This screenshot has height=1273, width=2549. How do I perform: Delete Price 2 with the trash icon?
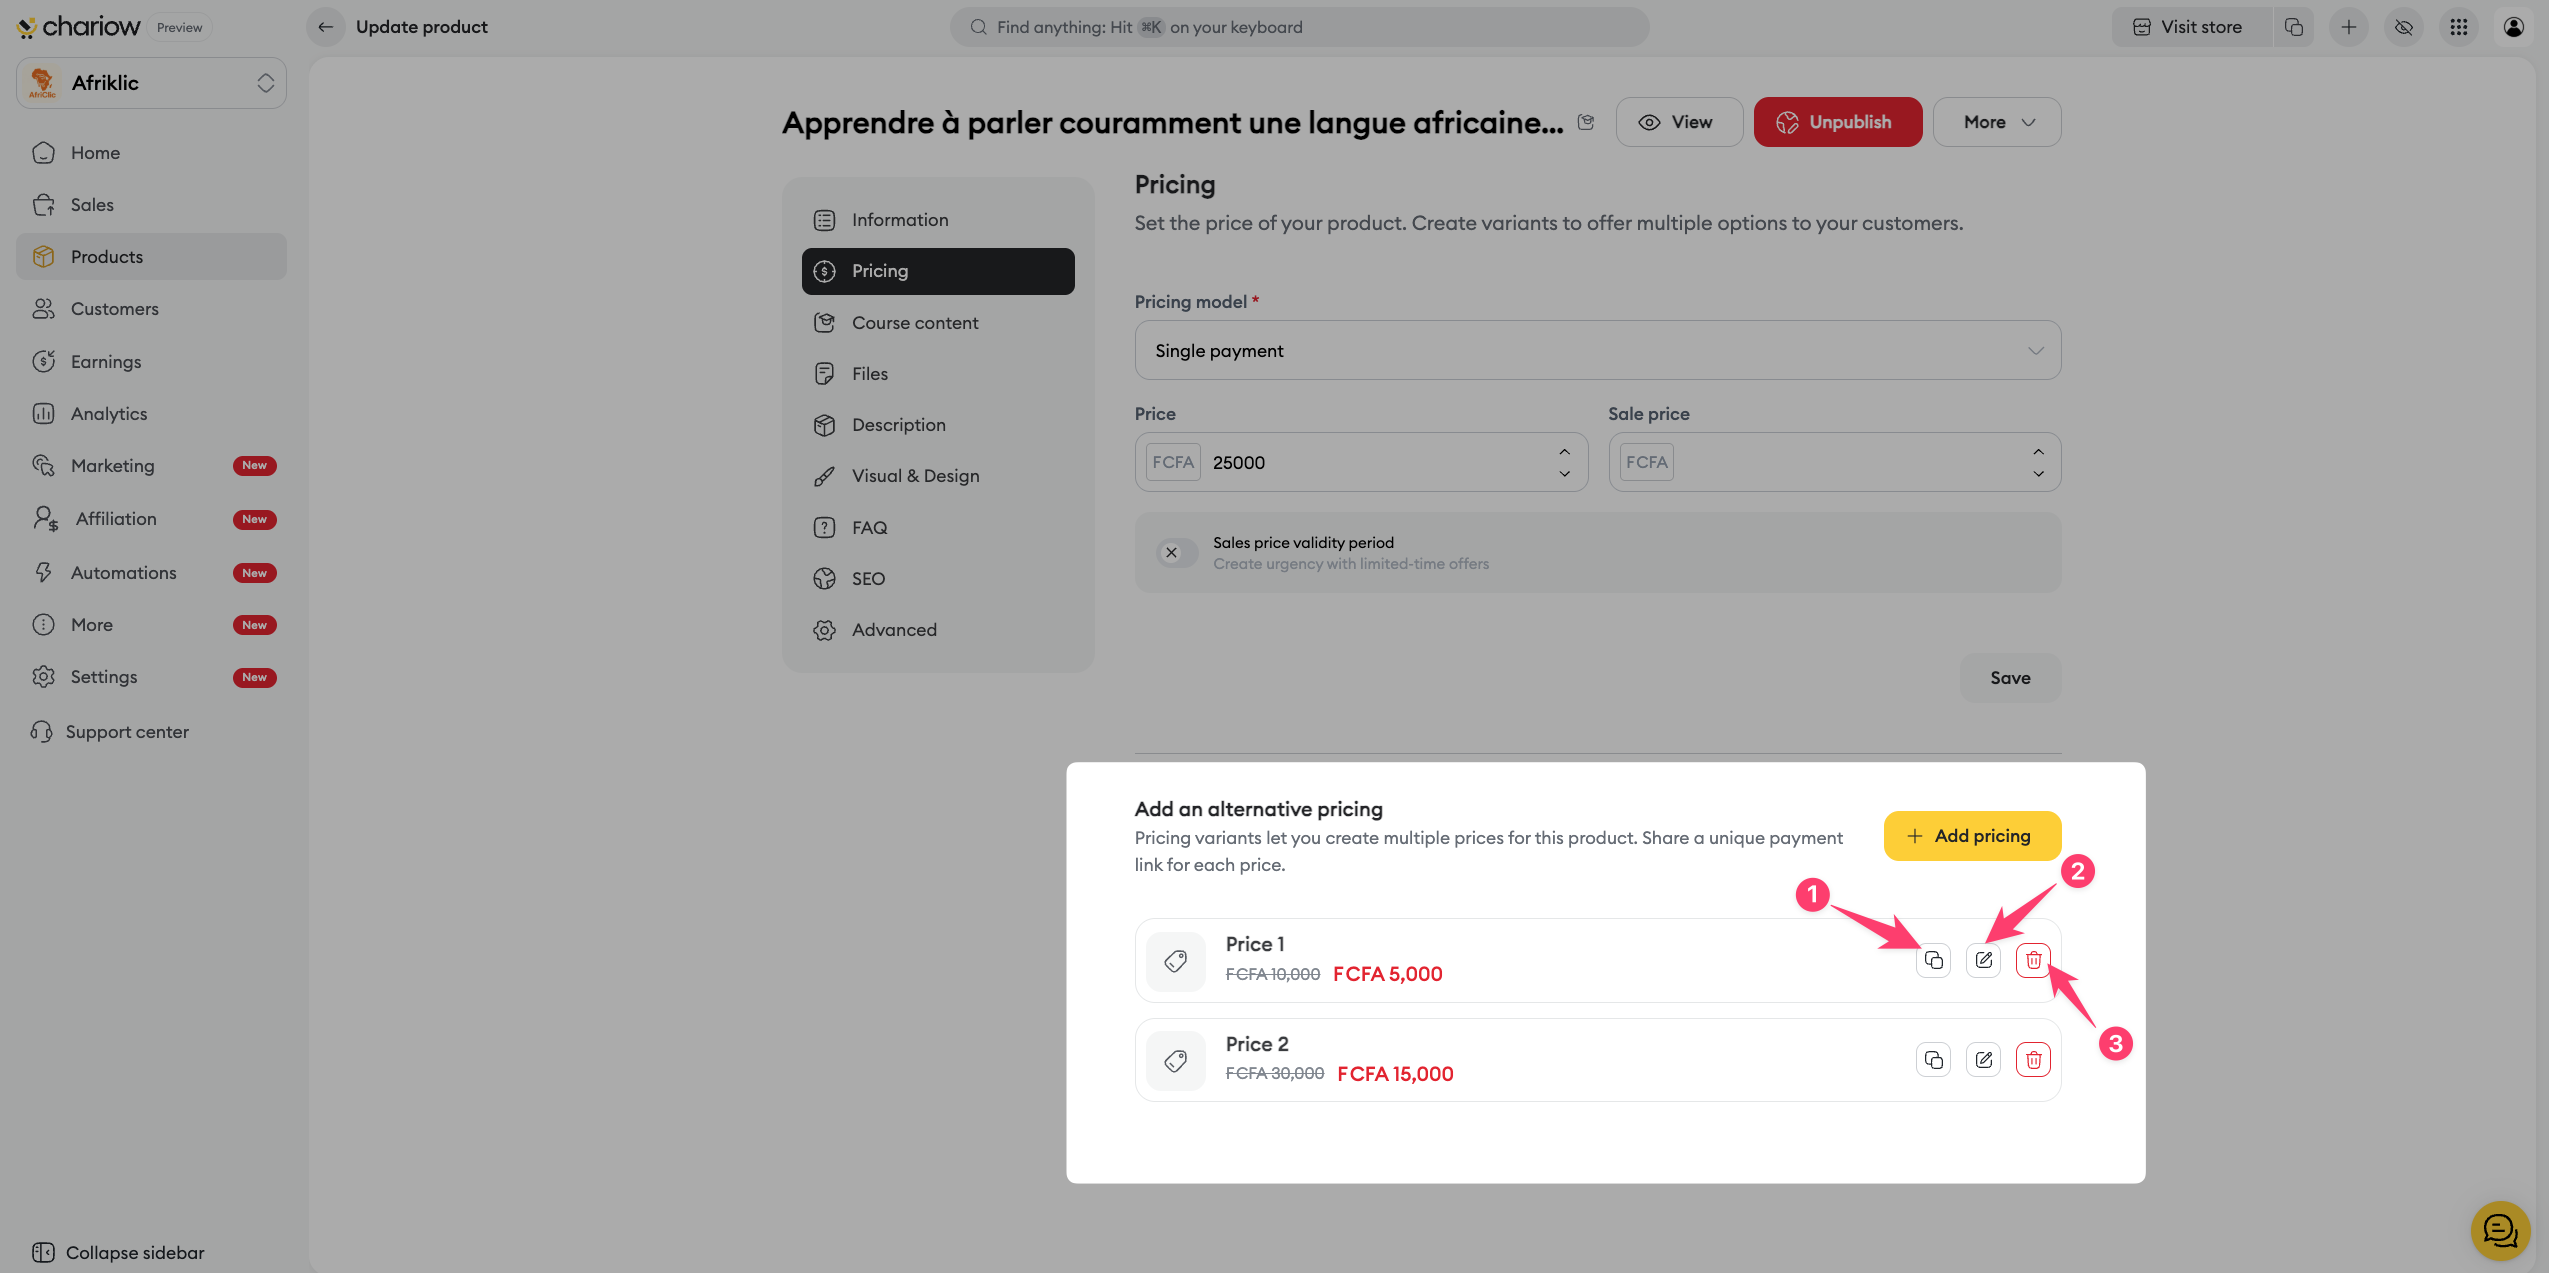pos(2033,1060)
